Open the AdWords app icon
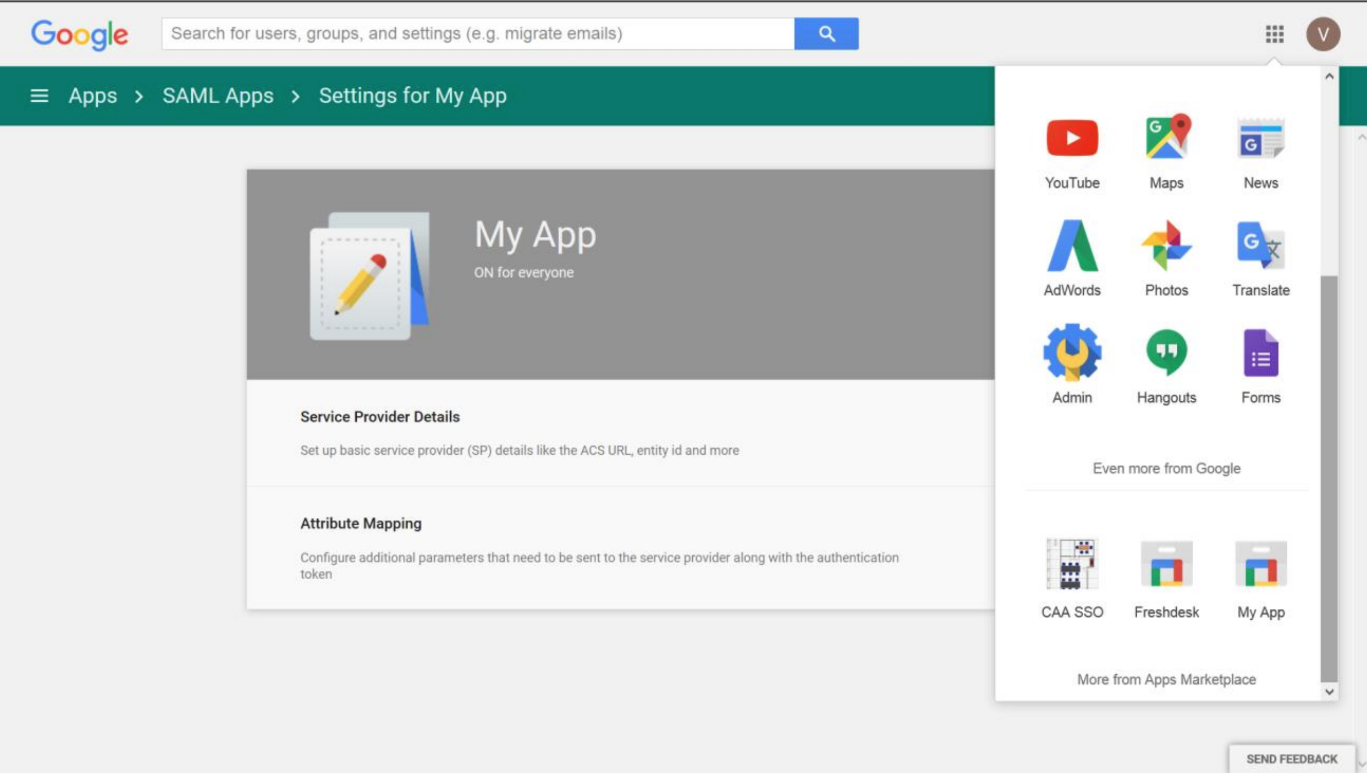Viewport: 1367px width, 774px height. [x=1072, y=246]
